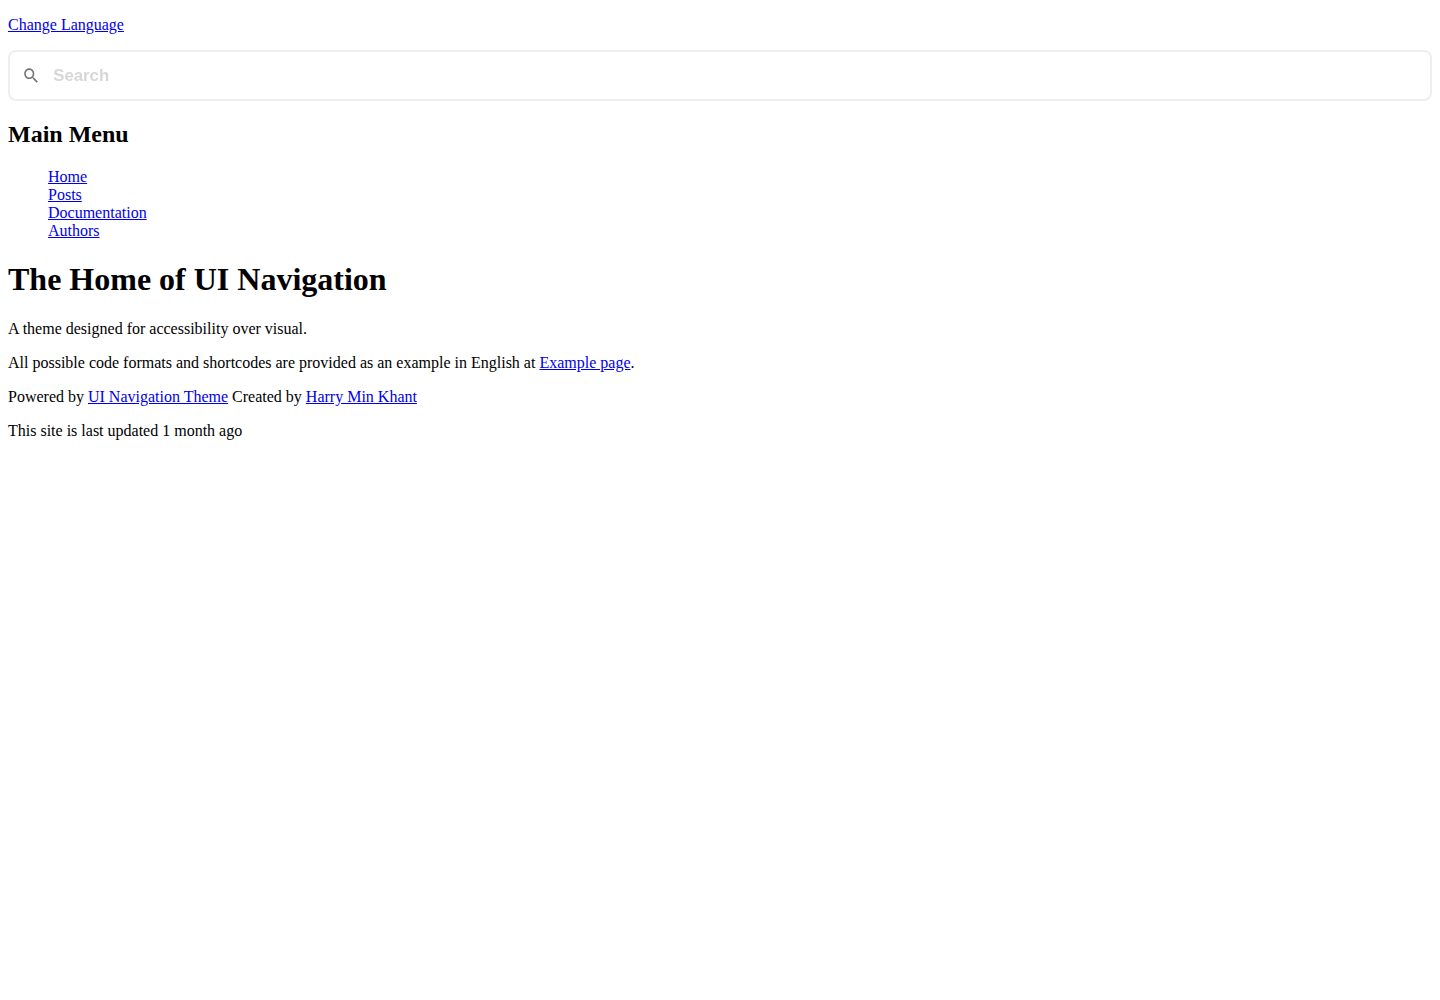
Task: Click the magnifying glass search icon
Action: 31,76
